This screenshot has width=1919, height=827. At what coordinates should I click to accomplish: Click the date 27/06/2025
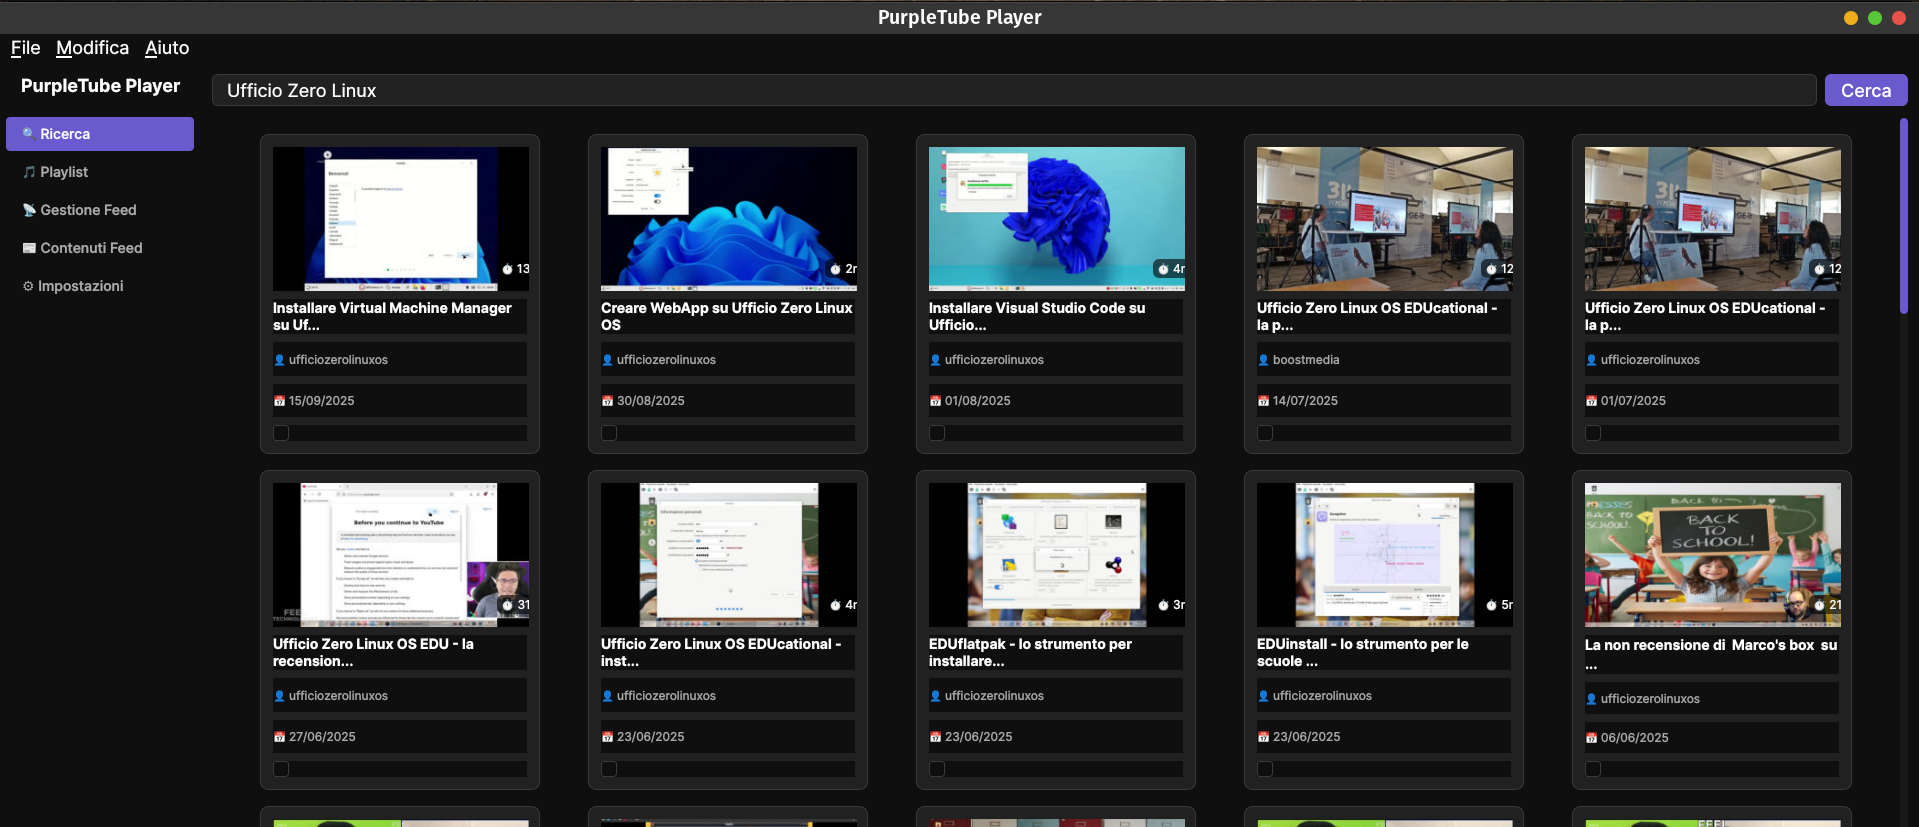pos(322,737)
